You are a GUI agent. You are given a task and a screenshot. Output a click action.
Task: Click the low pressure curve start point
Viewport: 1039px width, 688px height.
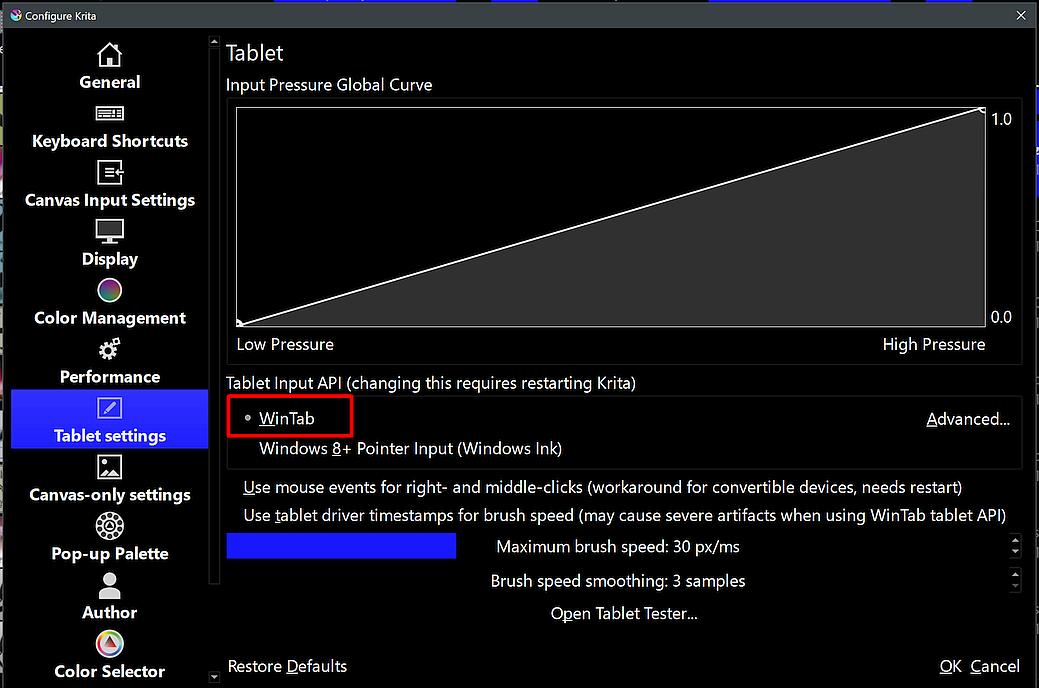pos(240,323)
